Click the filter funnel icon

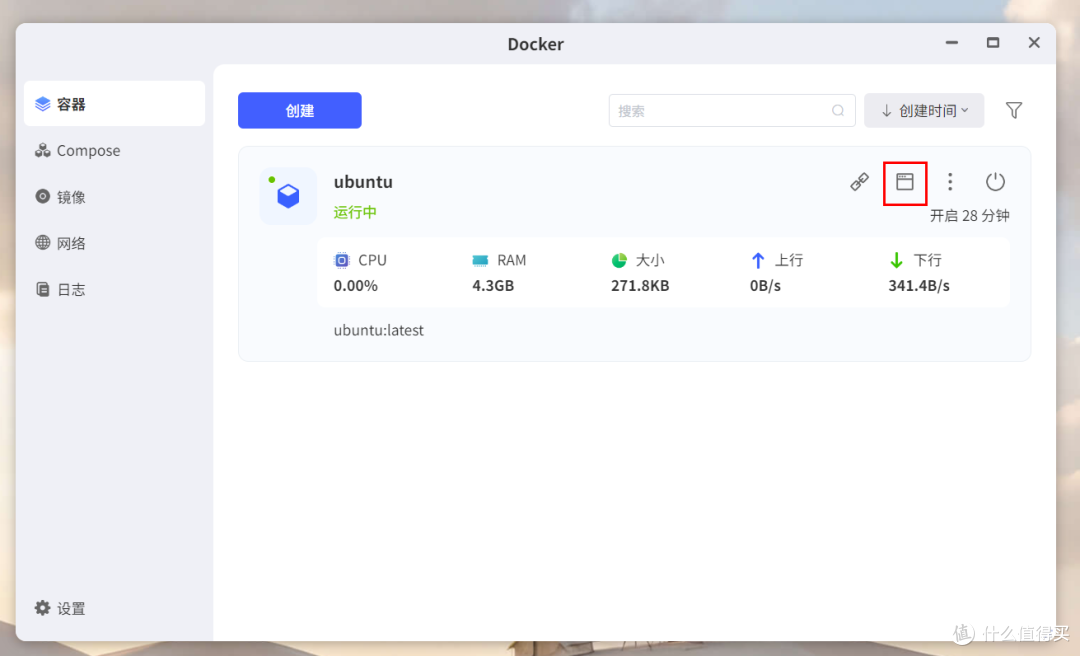click(x=1013, y=110)
